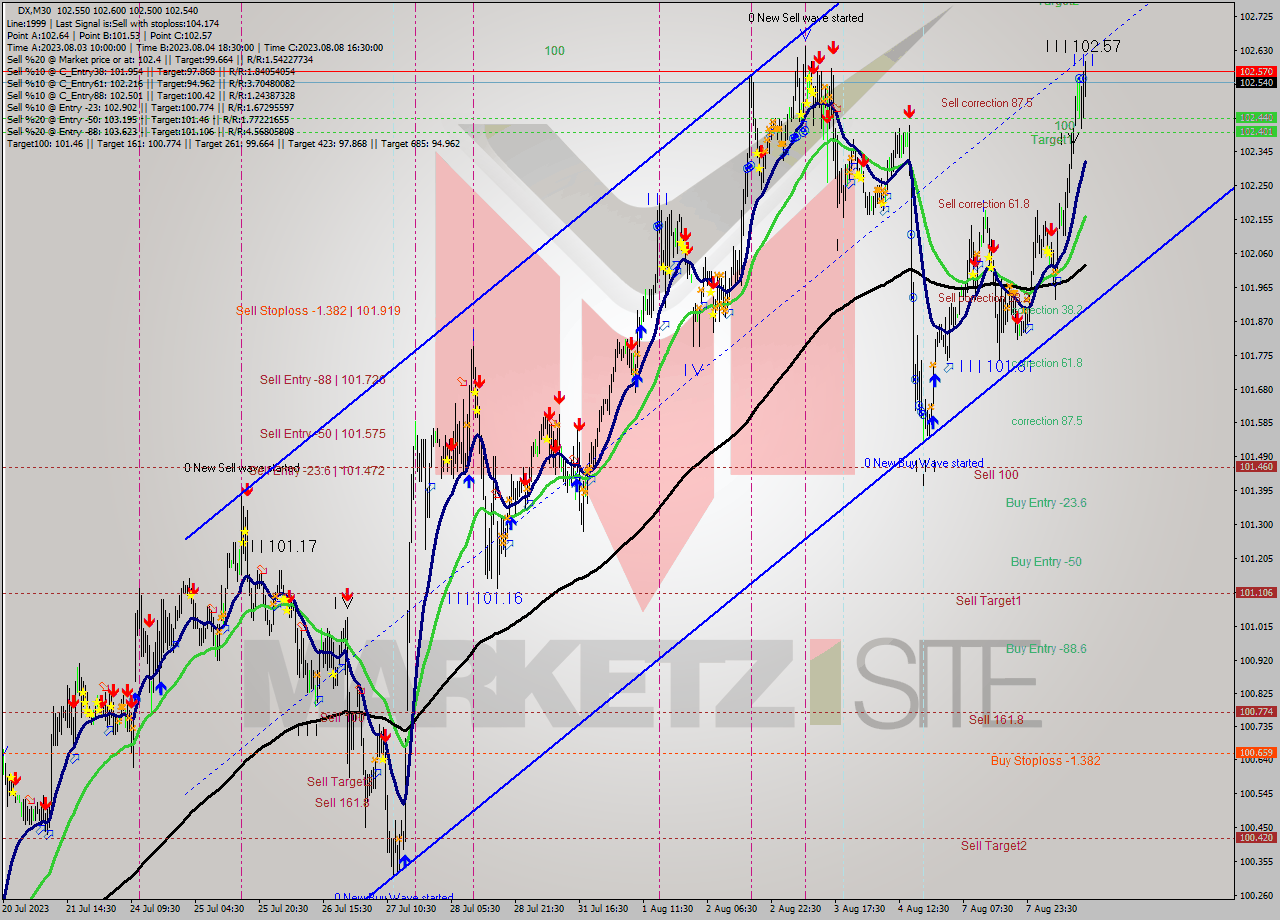Screen dimensions: 1280x920
Task: Select the '2 Aug 22:30' time label
Action: coord(796,909)
